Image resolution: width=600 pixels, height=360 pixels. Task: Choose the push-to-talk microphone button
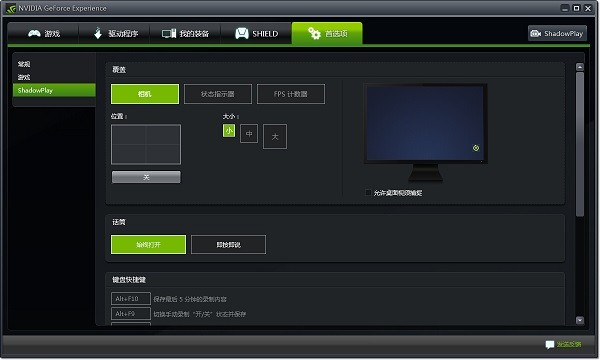pos(228,244)
